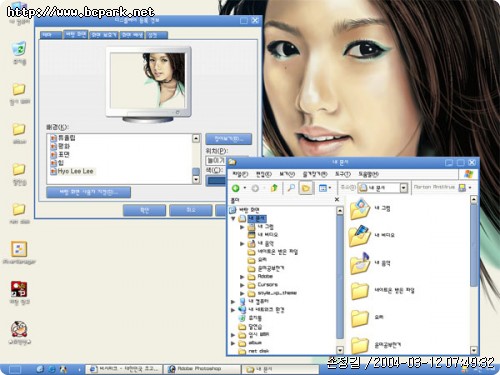Screen dimensions: 500x375
Task: Open the File (F) menu in Explorer
Action: pos(240,174)
